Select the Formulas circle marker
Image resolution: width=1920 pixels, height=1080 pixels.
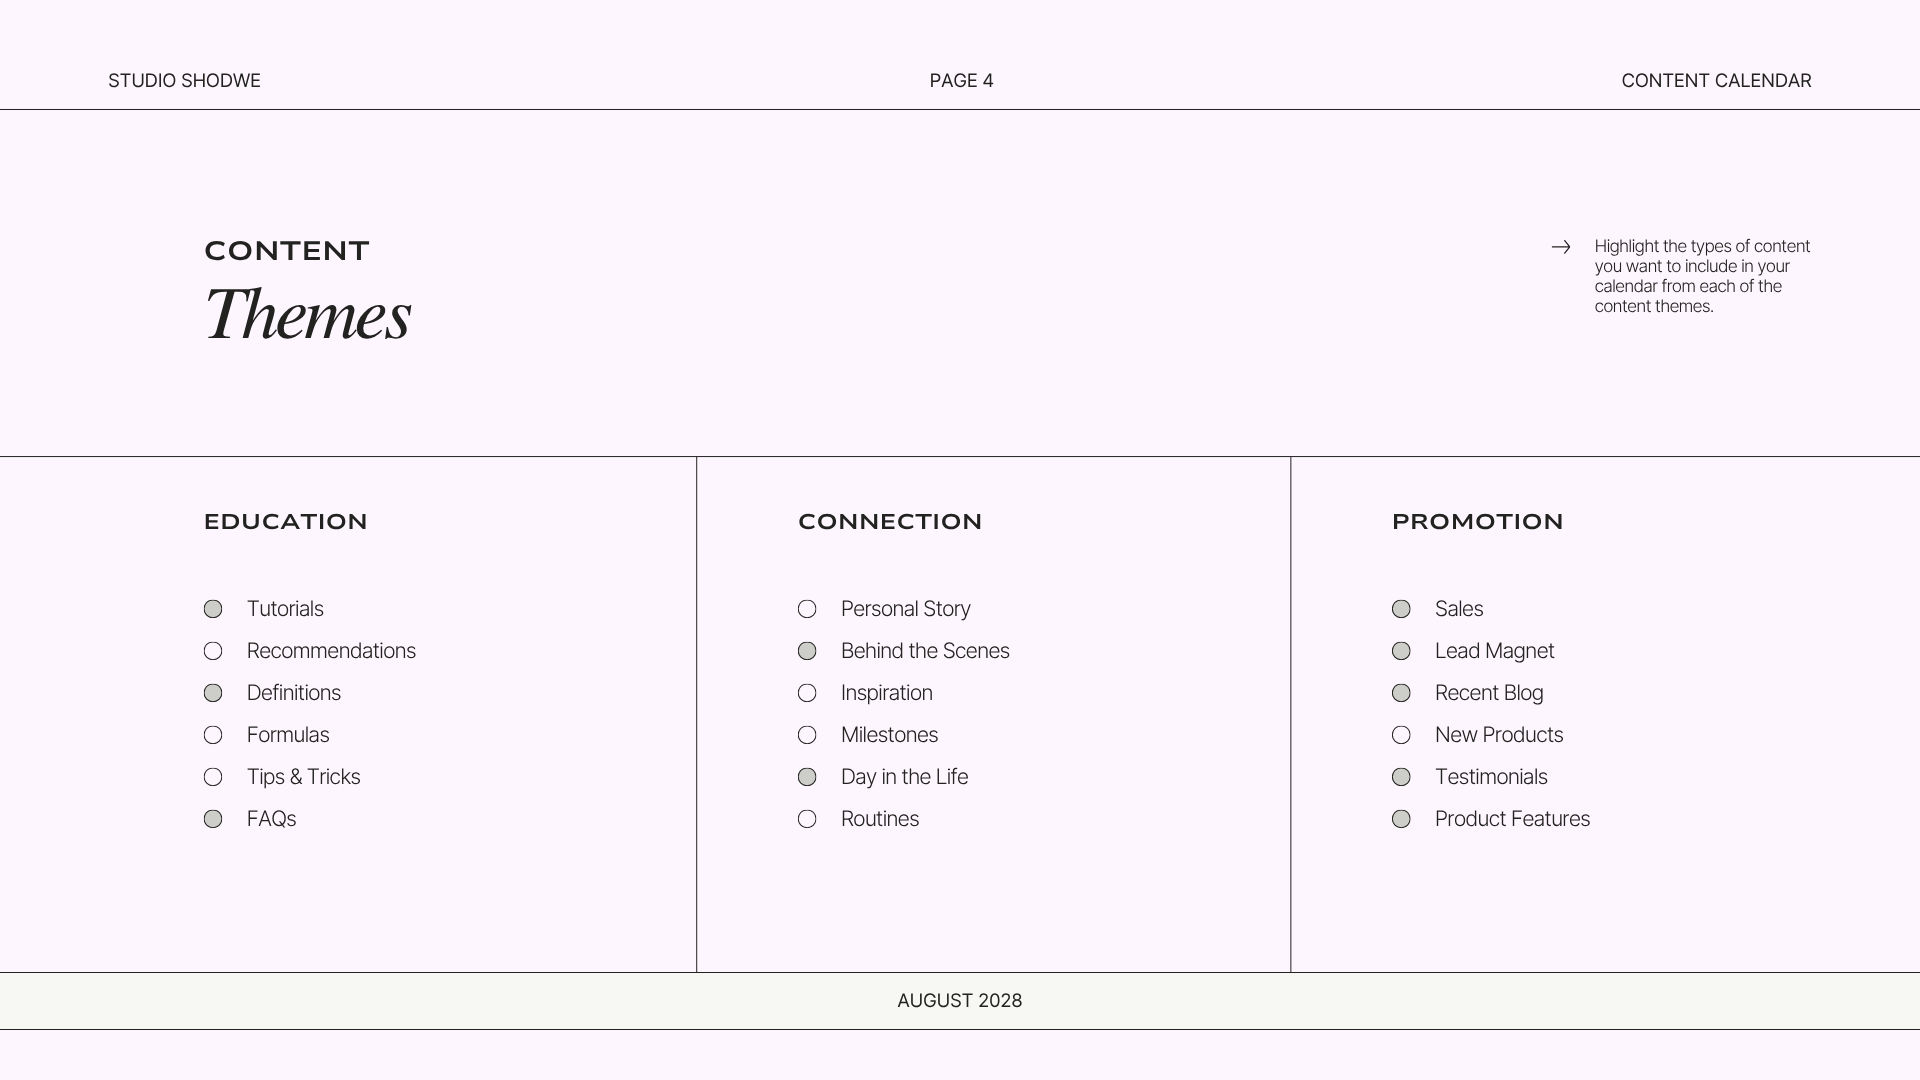click(213, 735)
